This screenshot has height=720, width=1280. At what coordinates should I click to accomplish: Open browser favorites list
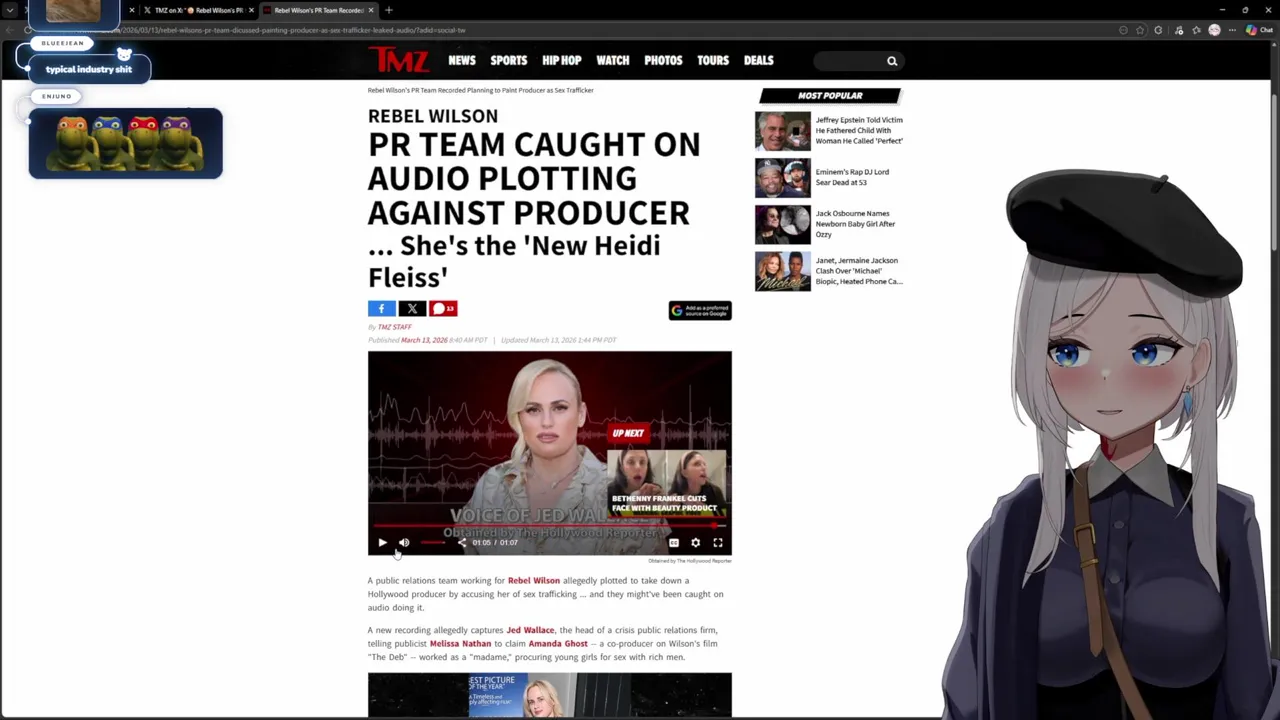(x=1196, y=30)
